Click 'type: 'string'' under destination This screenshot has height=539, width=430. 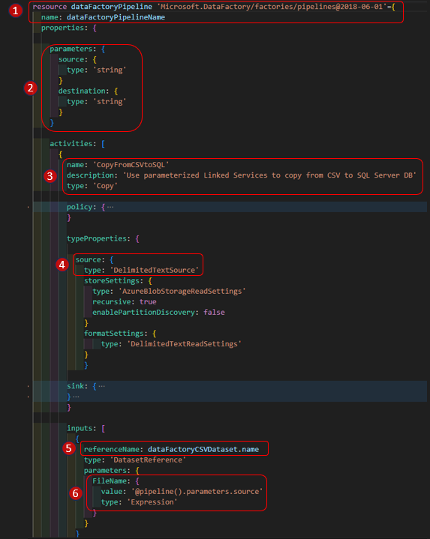coord(97,102)
